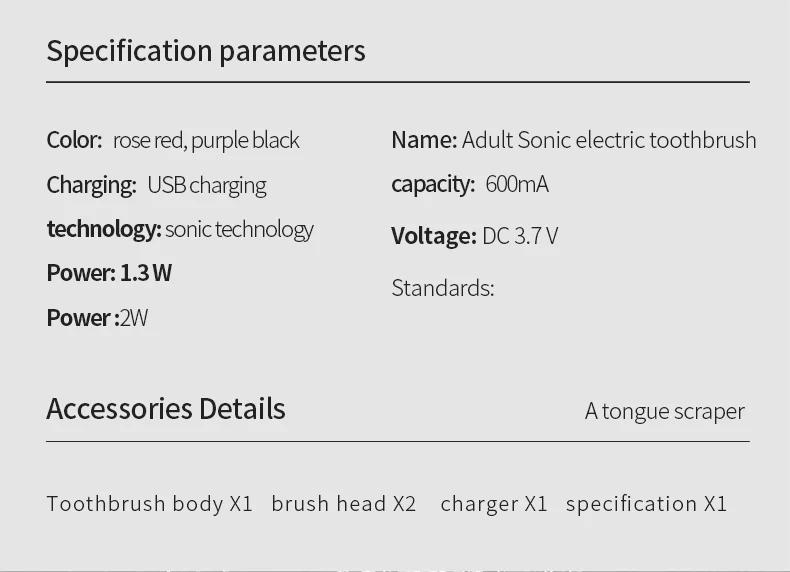The height and width of the screenshot is (572, 790).
Task: Click the technology label
Action: (103, 229)
